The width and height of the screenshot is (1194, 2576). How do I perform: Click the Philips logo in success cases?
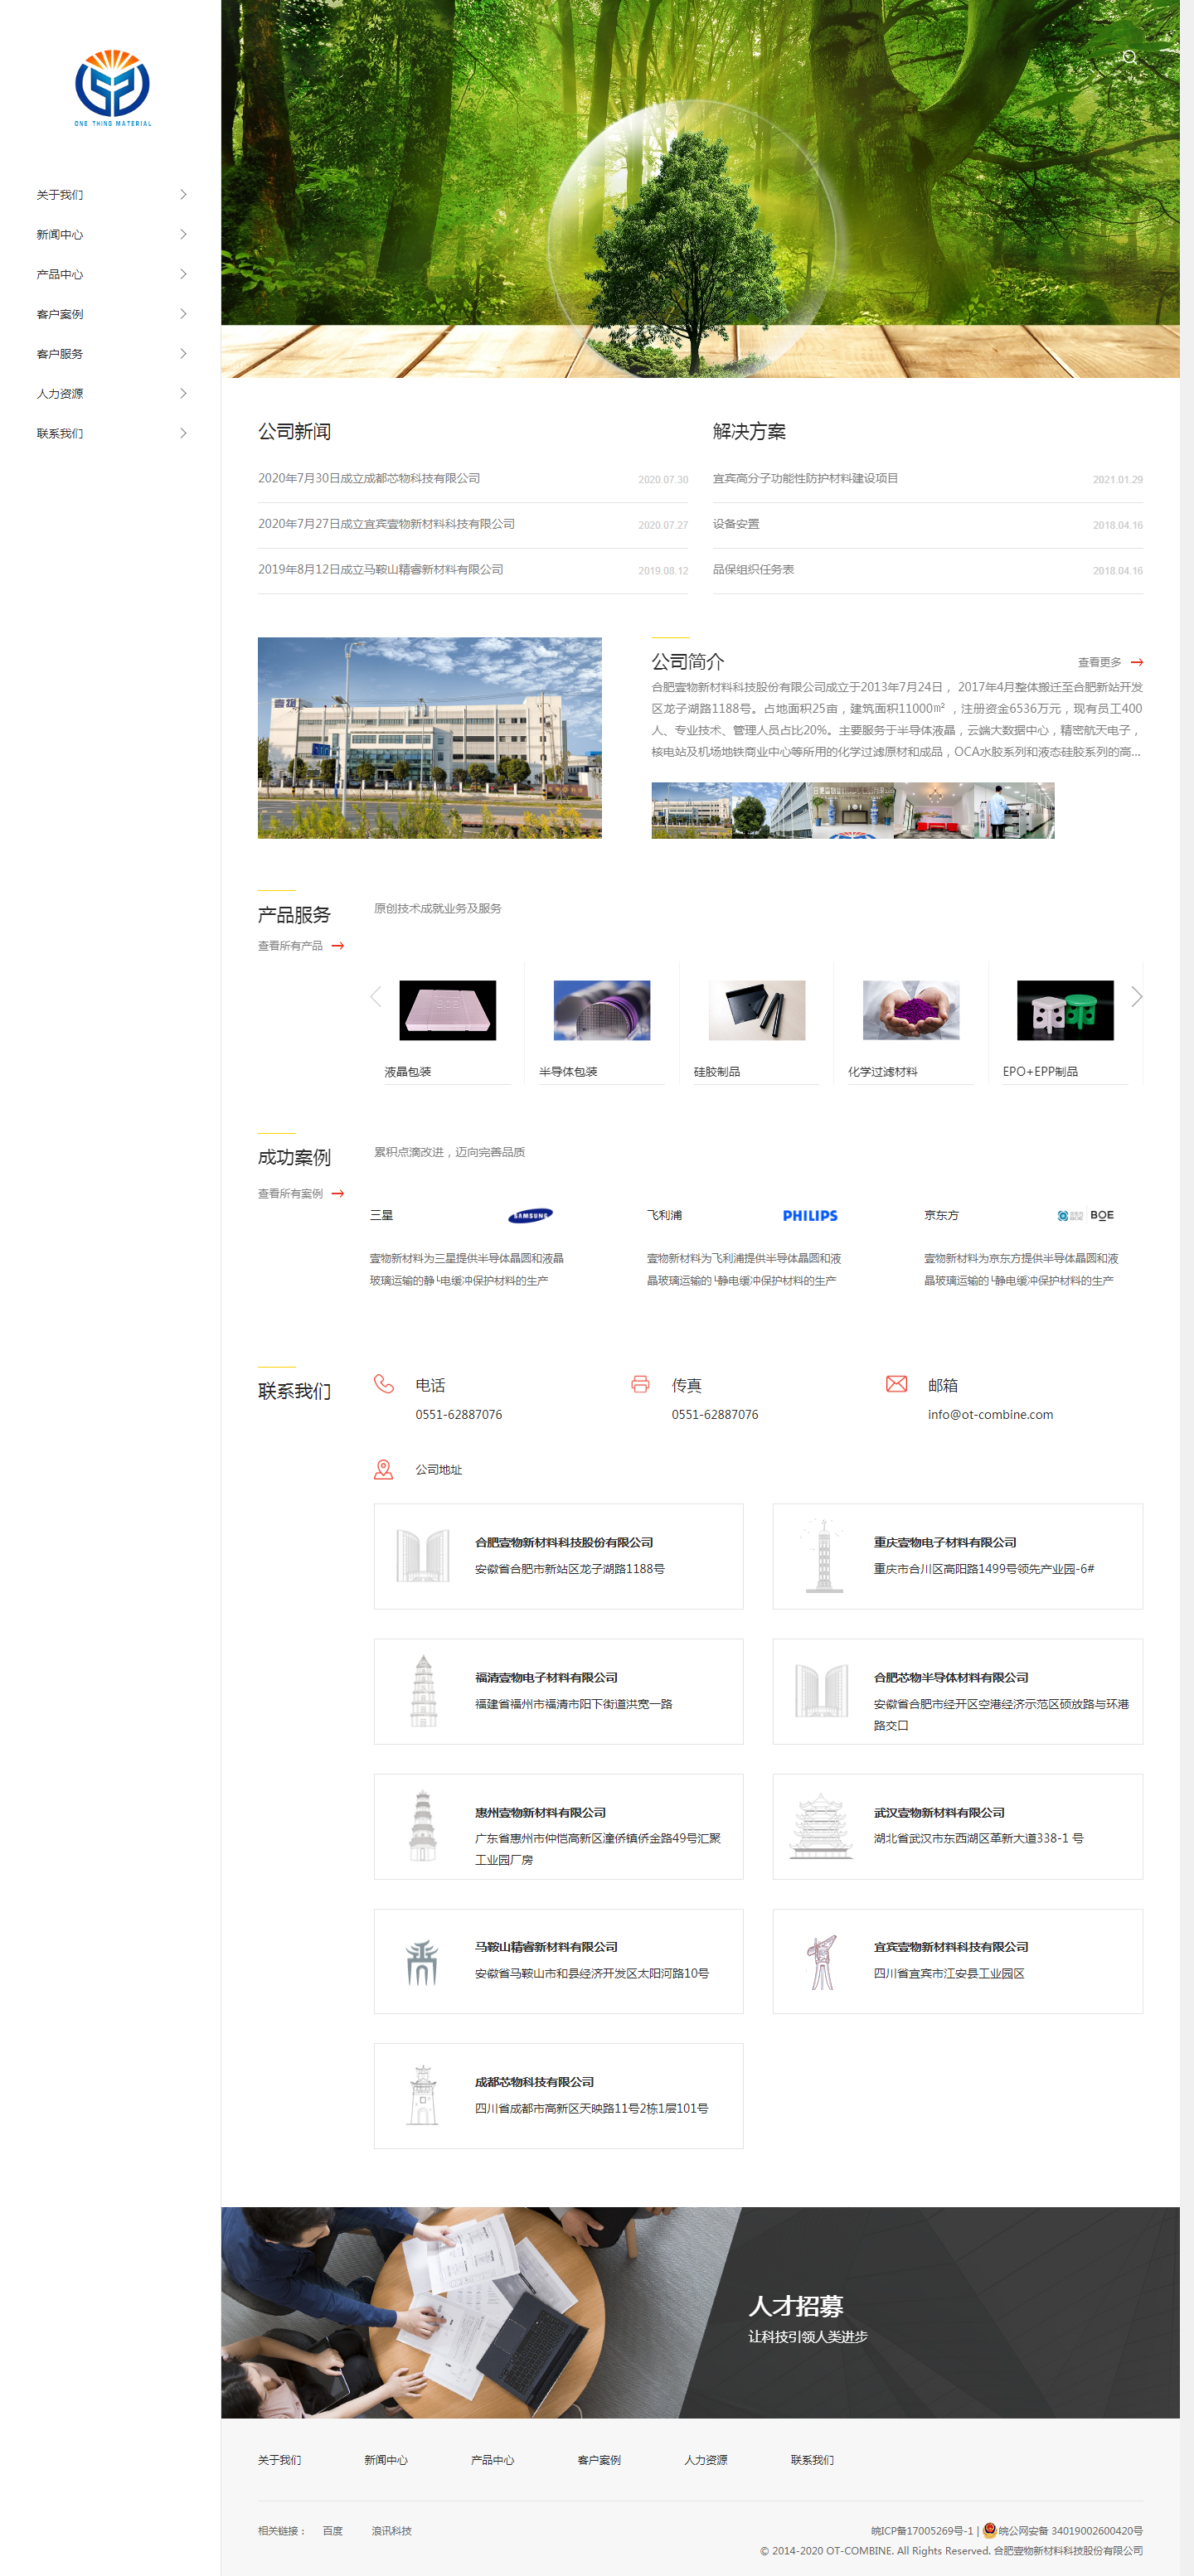click(809, 1216)
